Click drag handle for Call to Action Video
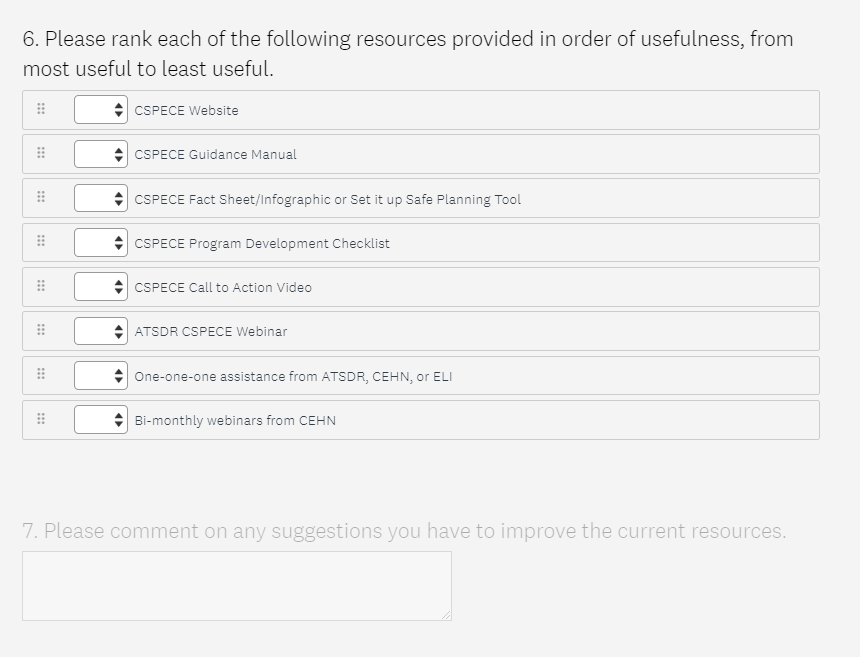 tap(41, 286)
